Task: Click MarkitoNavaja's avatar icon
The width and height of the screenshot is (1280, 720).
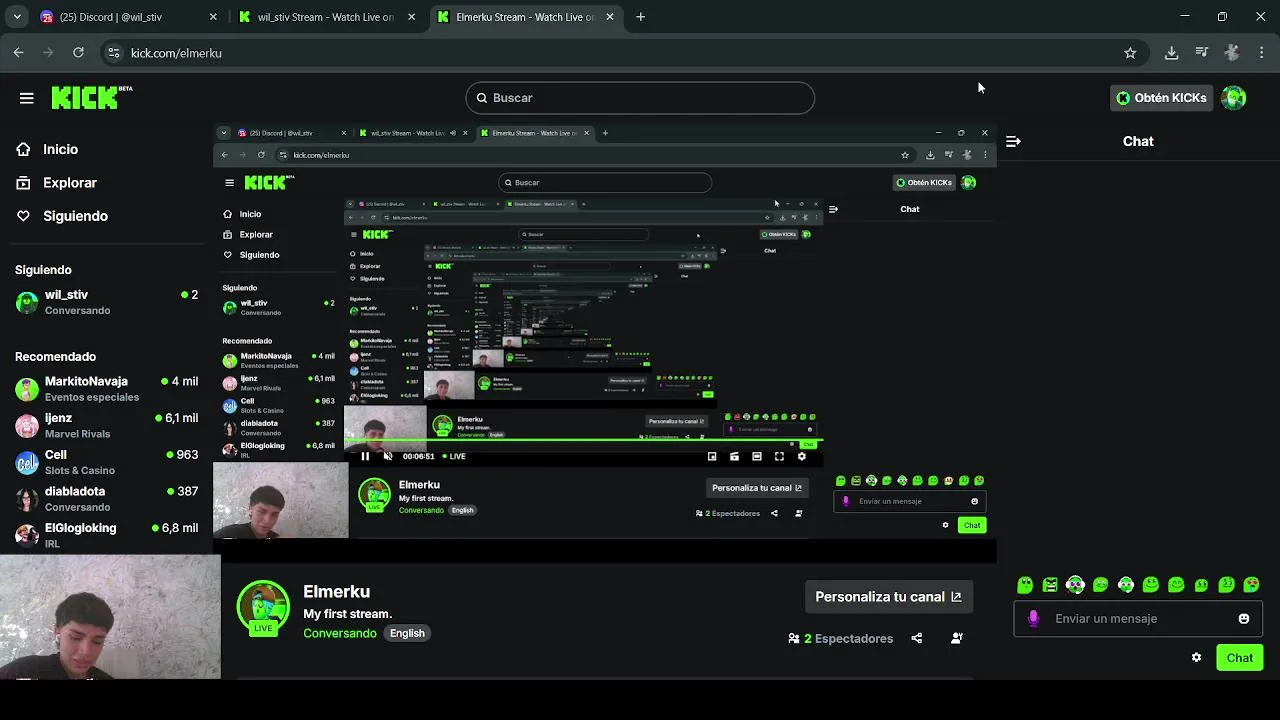Action: [27, 389]
